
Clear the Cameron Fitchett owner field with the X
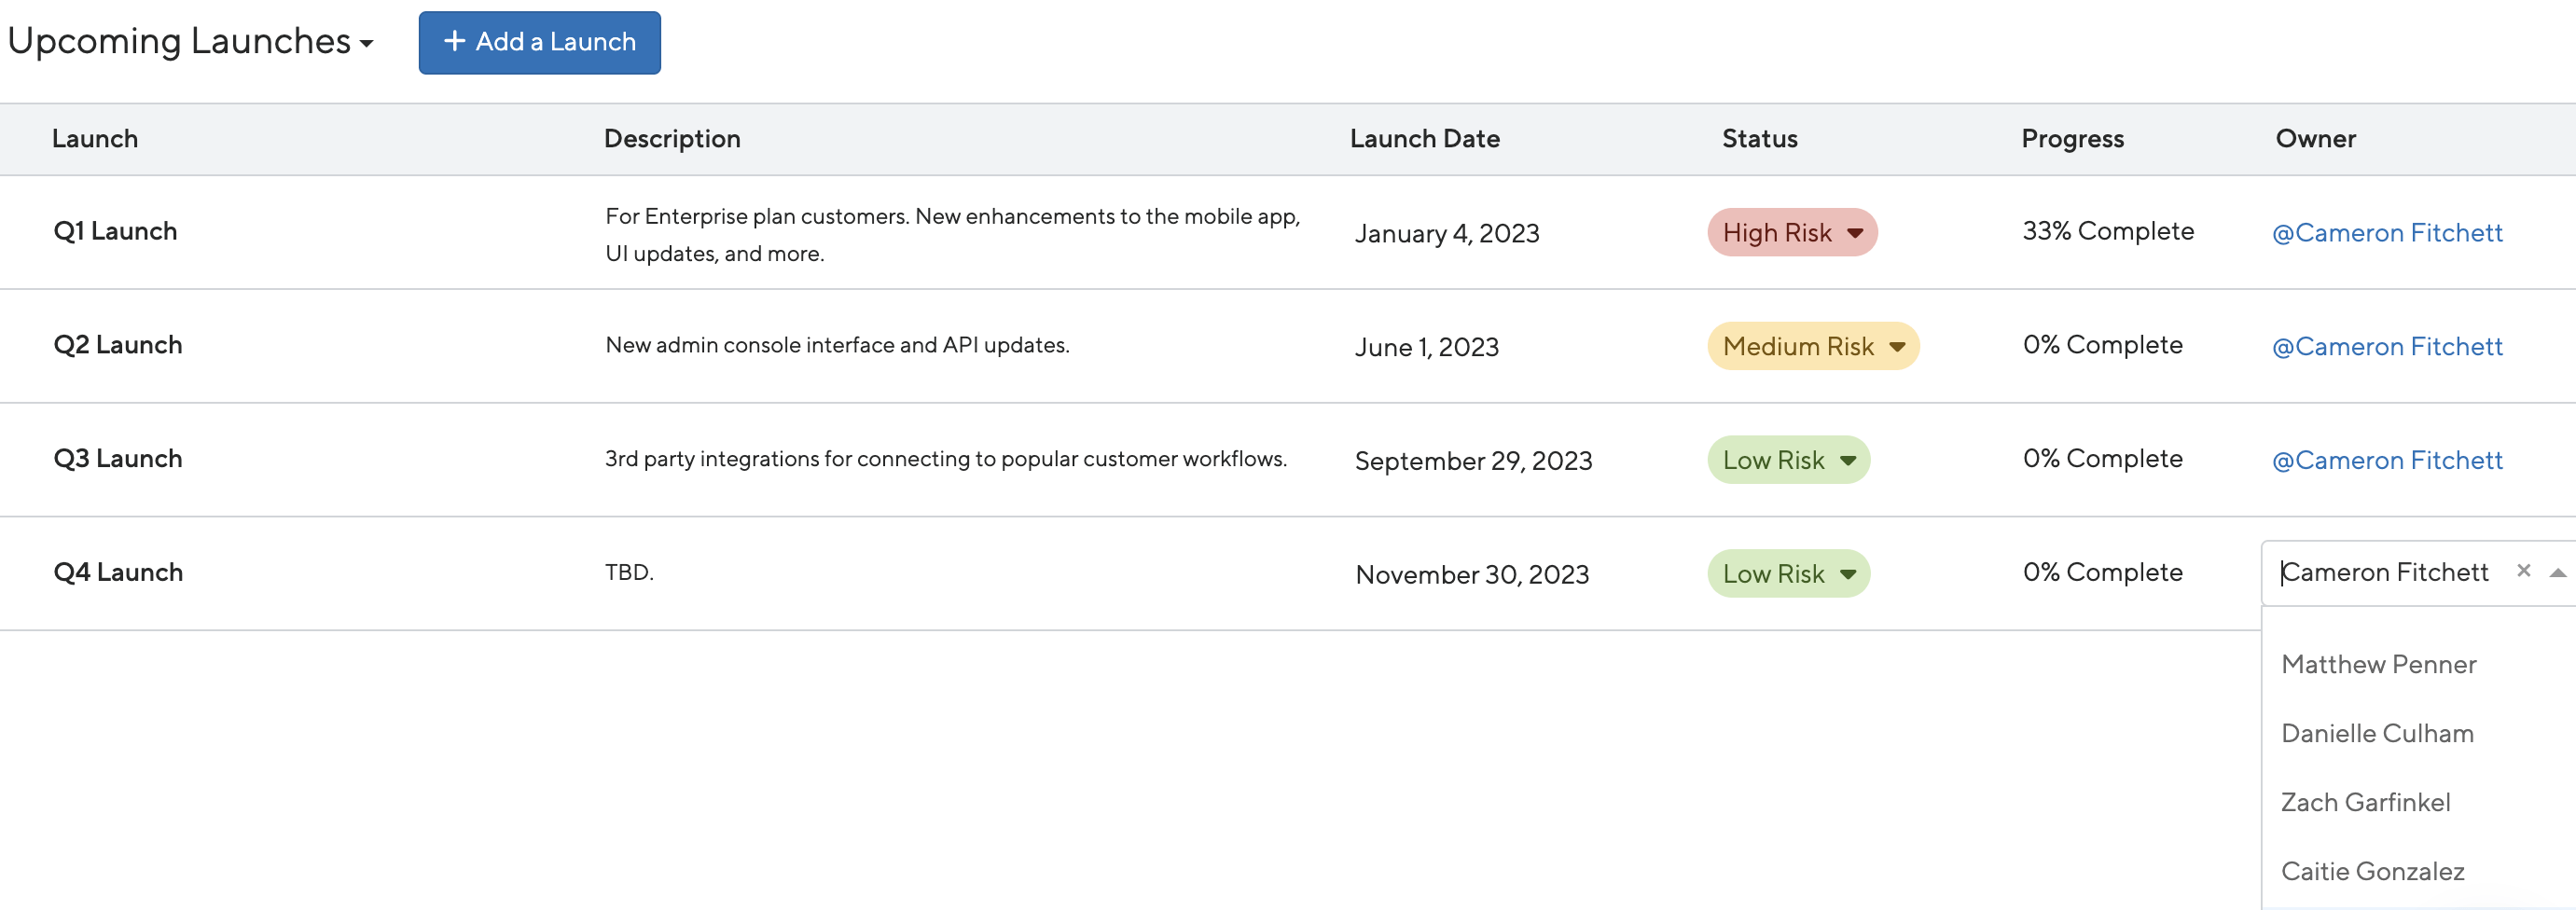(x=2523, y=571)
